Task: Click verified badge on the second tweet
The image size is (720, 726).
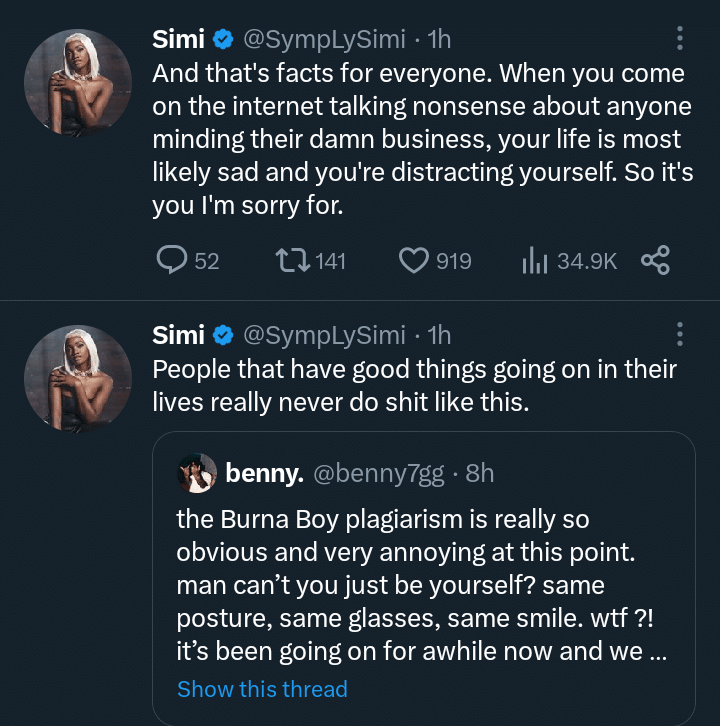Action: click(x=225, y=335)
